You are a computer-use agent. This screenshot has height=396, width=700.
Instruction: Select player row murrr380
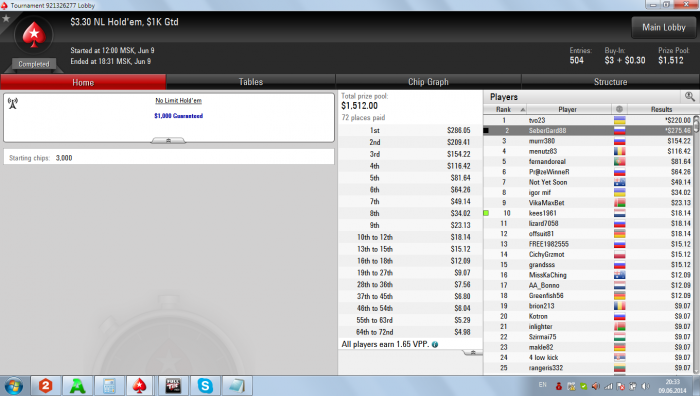tap(588, 141)
